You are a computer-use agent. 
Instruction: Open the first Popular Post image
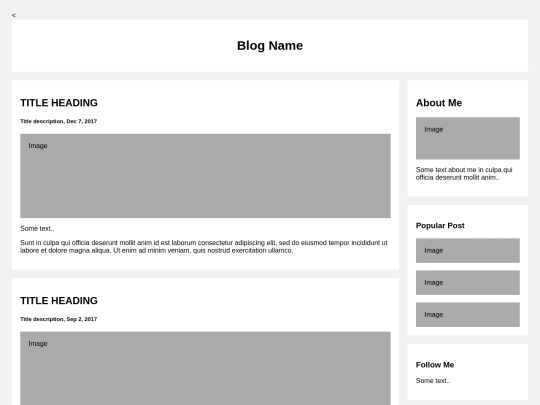pos(468,250)
